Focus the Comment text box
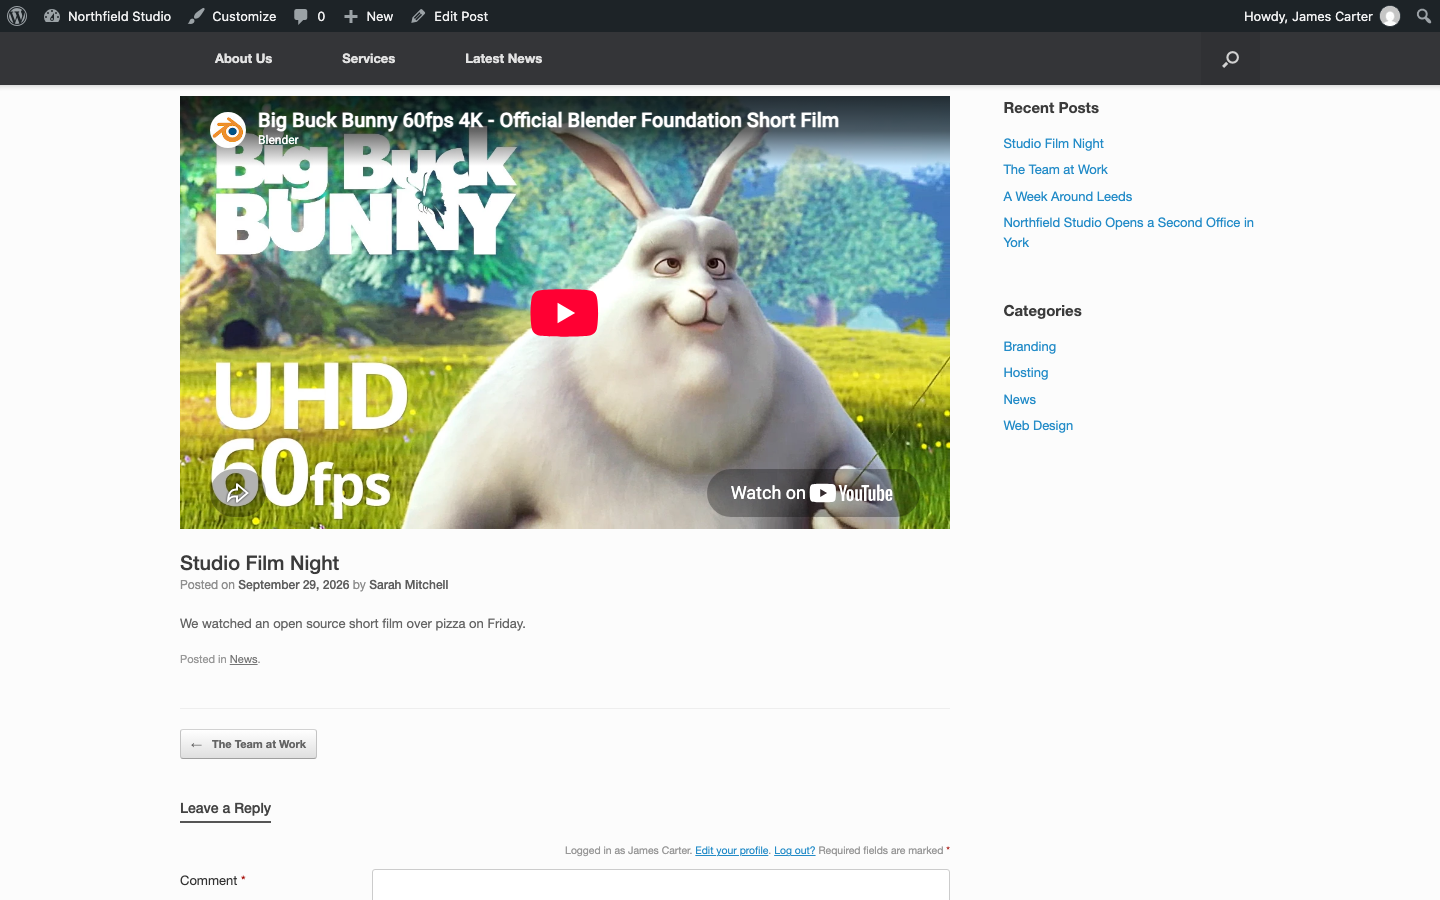The width and height of the screenshot is (1440, 900). (x=661, y=885)
